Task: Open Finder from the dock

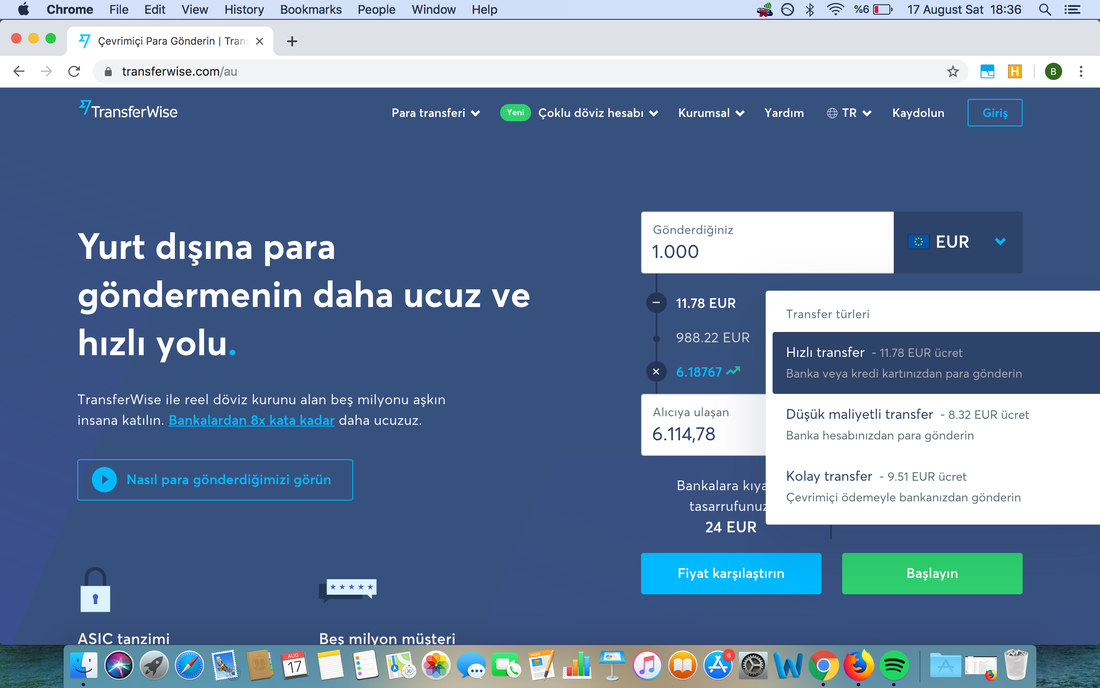Action: pyautogui.click(x=83, y=665)
